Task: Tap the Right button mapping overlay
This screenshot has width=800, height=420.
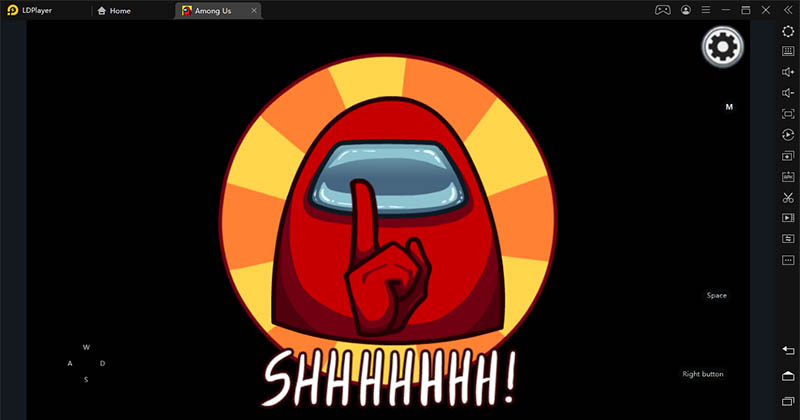Action: 703,374
